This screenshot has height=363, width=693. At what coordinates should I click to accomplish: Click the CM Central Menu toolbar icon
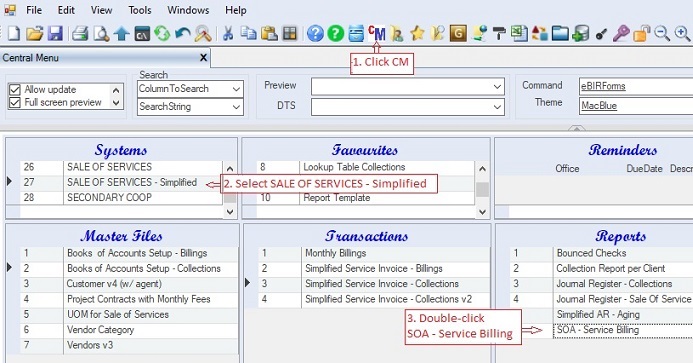pyautogui.click(x=377, y=34)
